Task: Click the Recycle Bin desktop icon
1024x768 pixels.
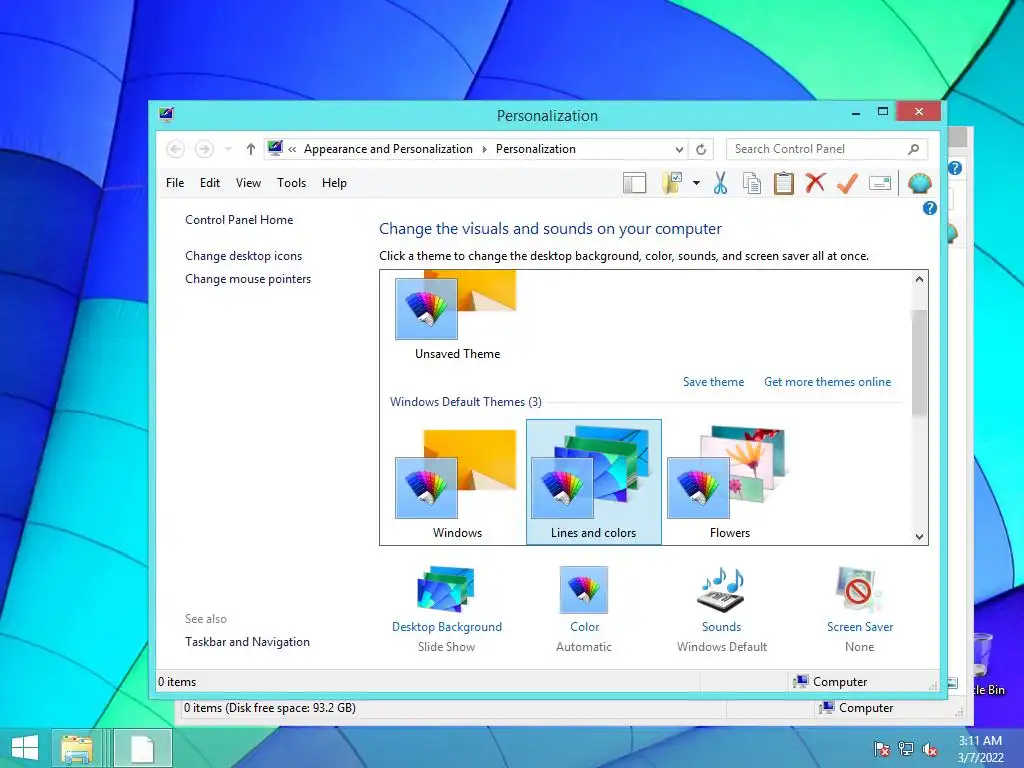Action: pos(984,663)
